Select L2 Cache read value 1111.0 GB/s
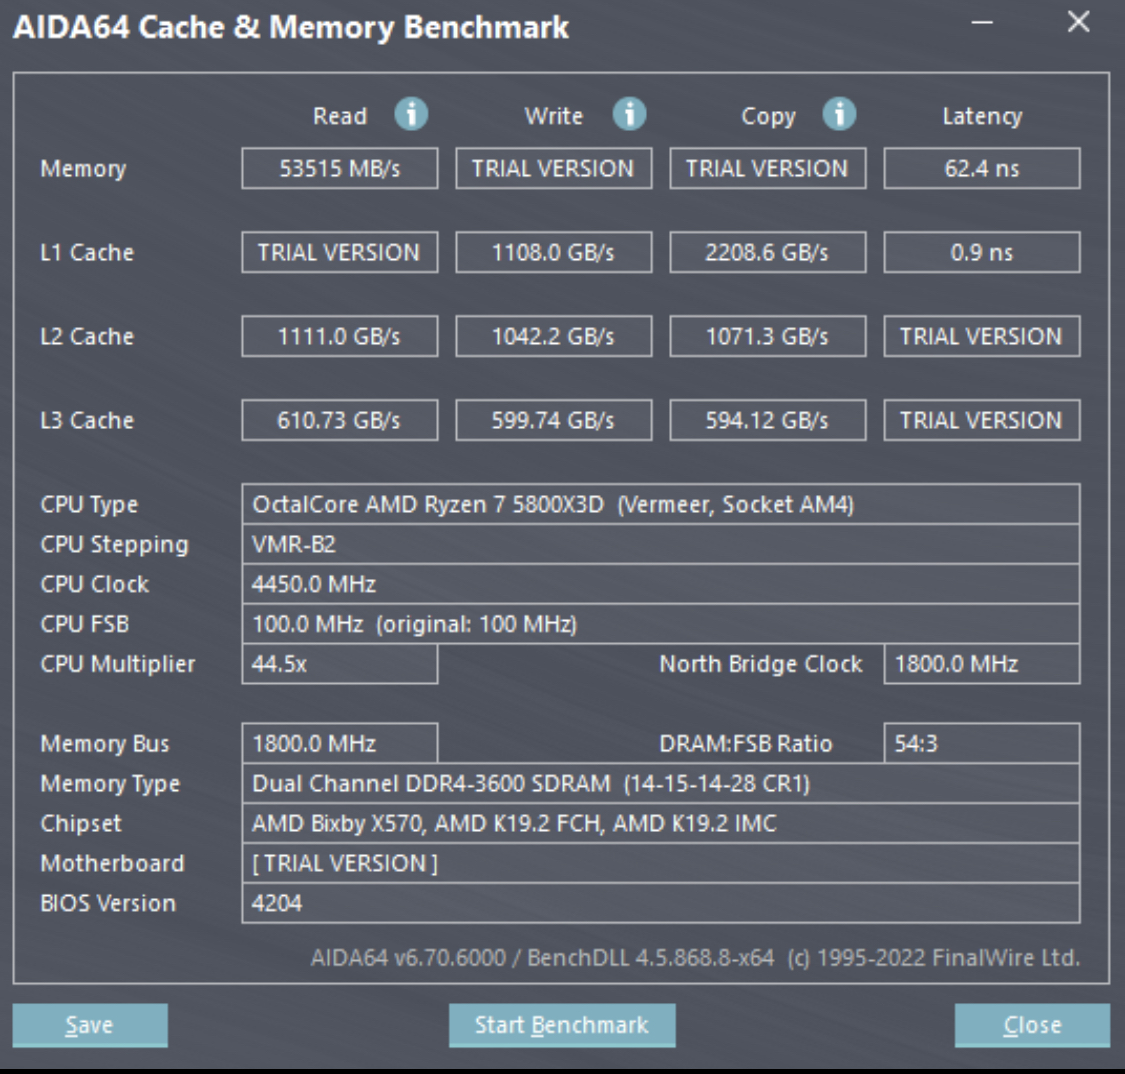Viewport: 1125px width, 1074px height. (339, 336)
